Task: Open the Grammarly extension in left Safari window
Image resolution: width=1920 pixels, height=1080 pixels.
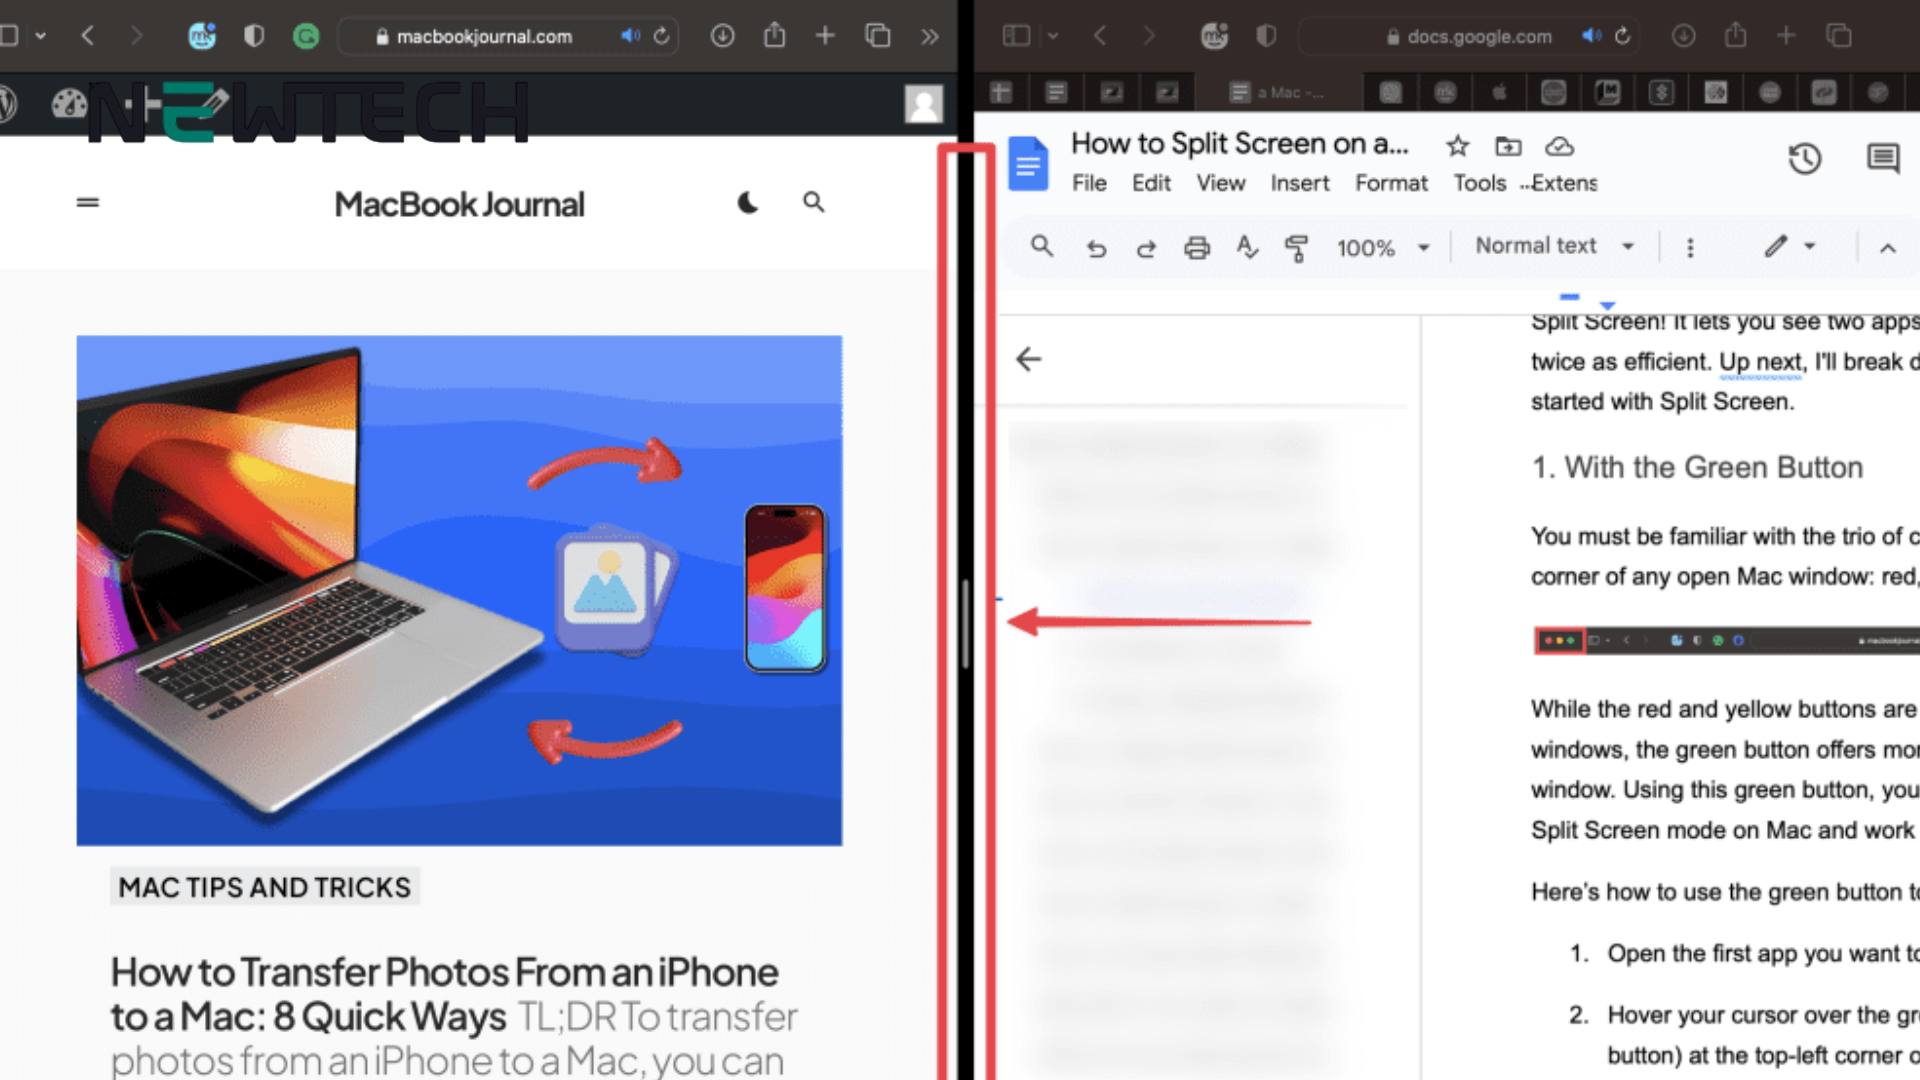Action: point(306,36)
